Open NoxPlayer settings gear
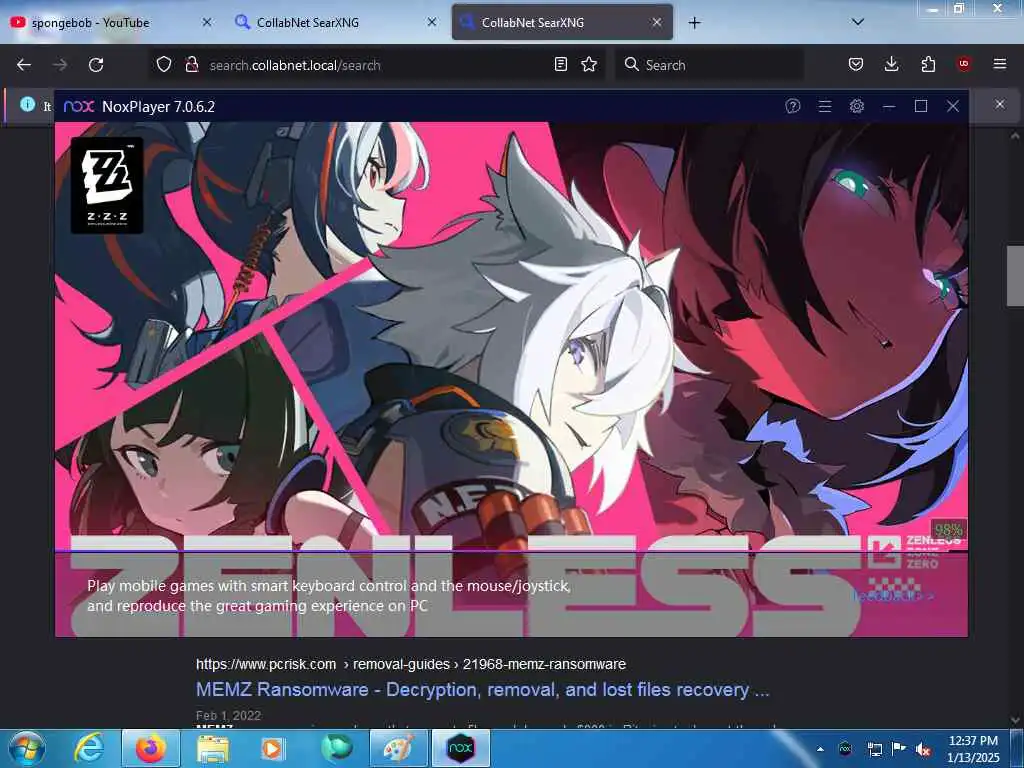The image size is (1024, 768). point(857,106)
